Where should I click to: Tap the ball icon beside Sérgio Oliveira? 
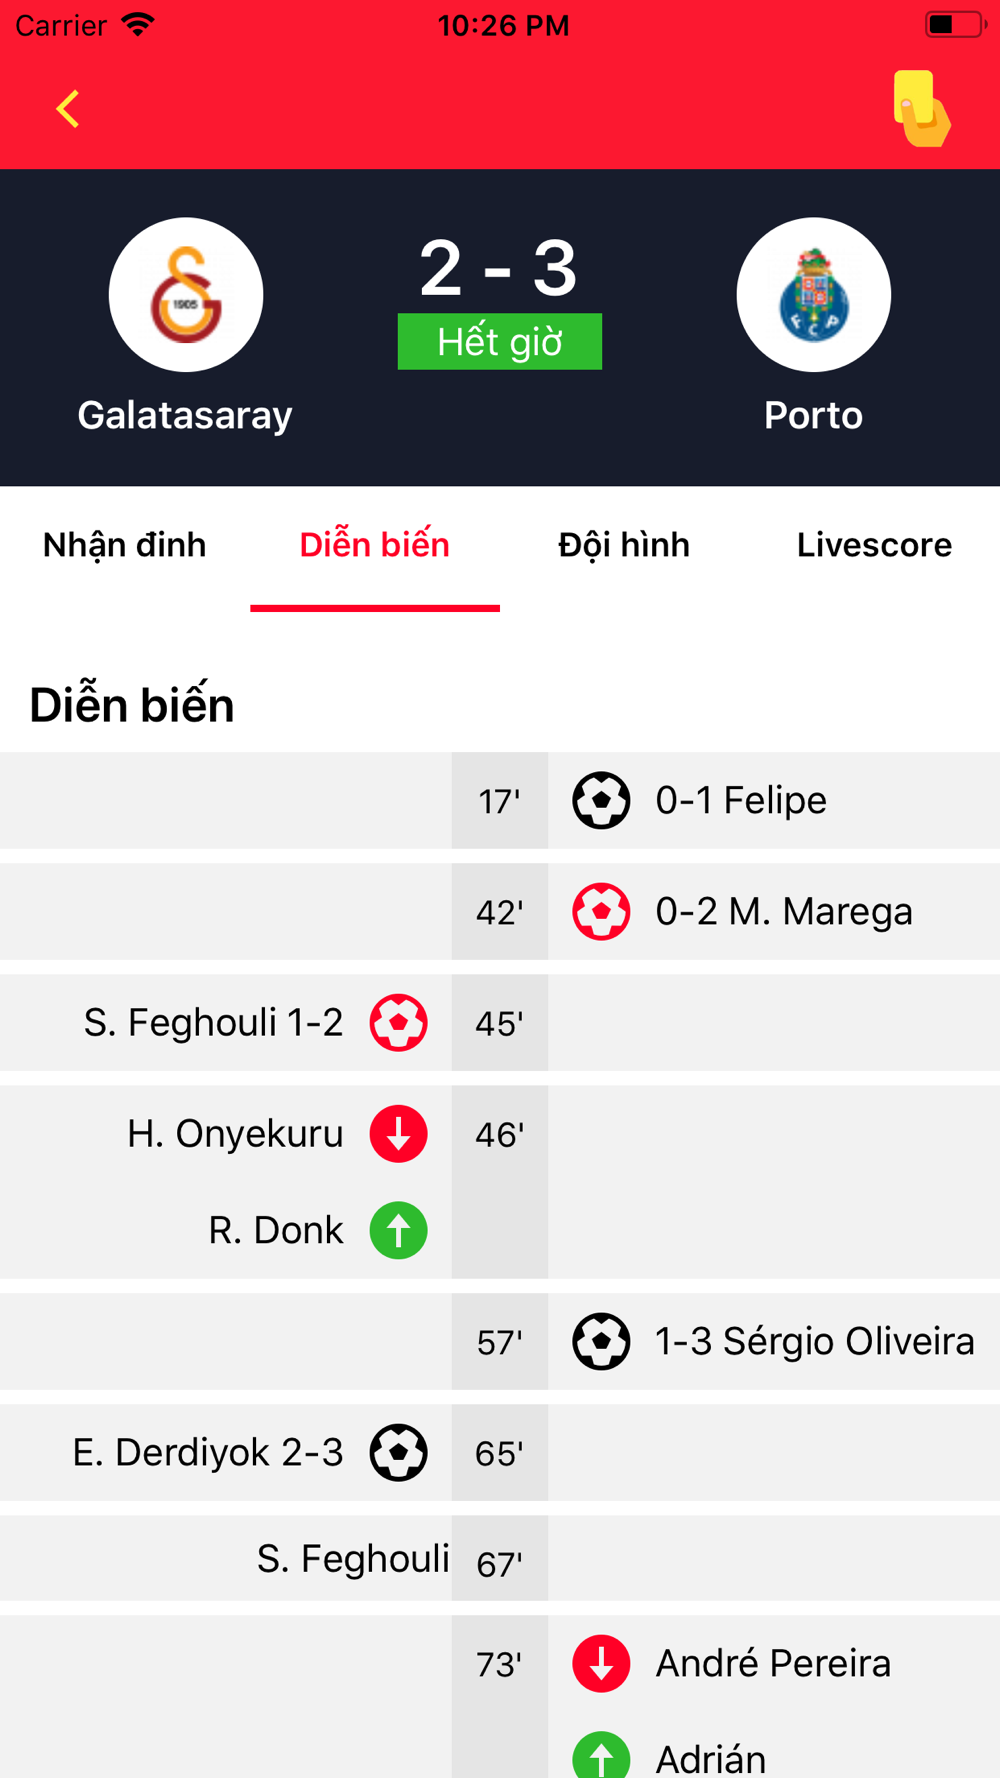[x=601, y=1341]
